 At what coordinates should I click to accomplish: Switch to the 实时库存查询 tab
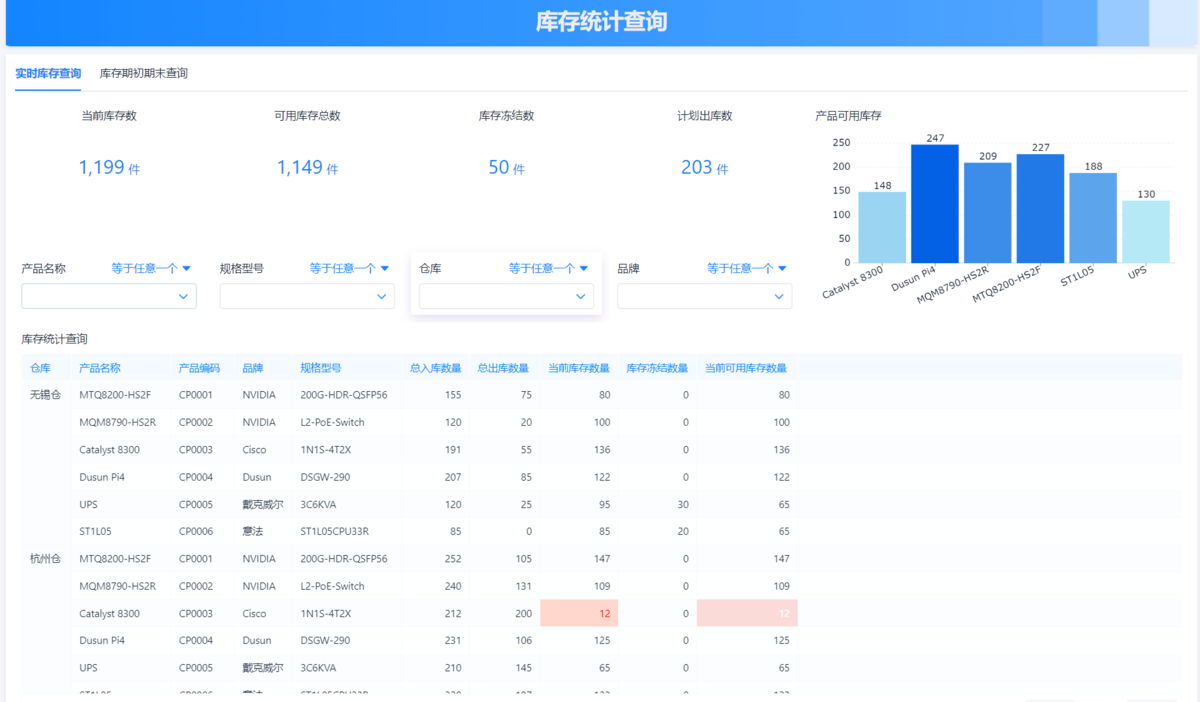point(48,73)
